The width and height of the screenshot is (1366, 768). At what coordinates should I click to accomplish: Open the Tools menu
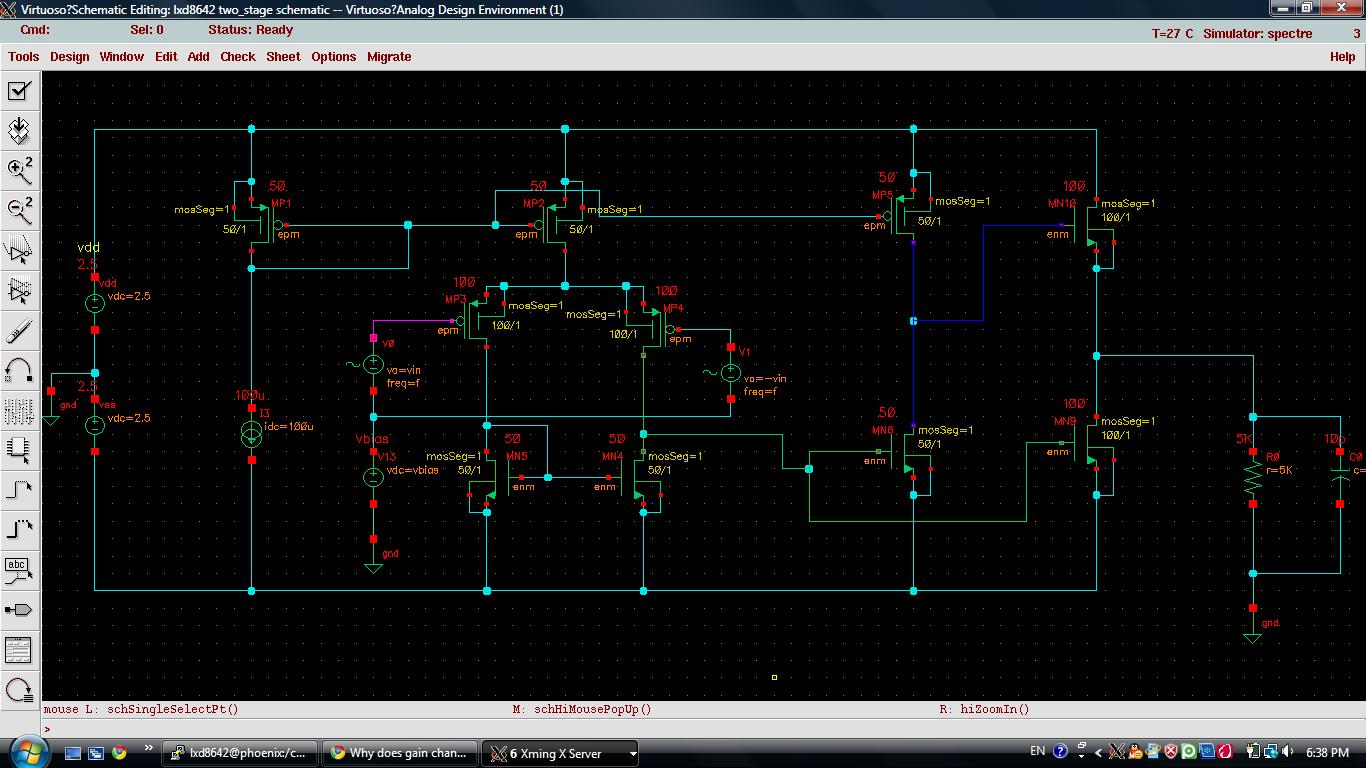click(23, 57)
